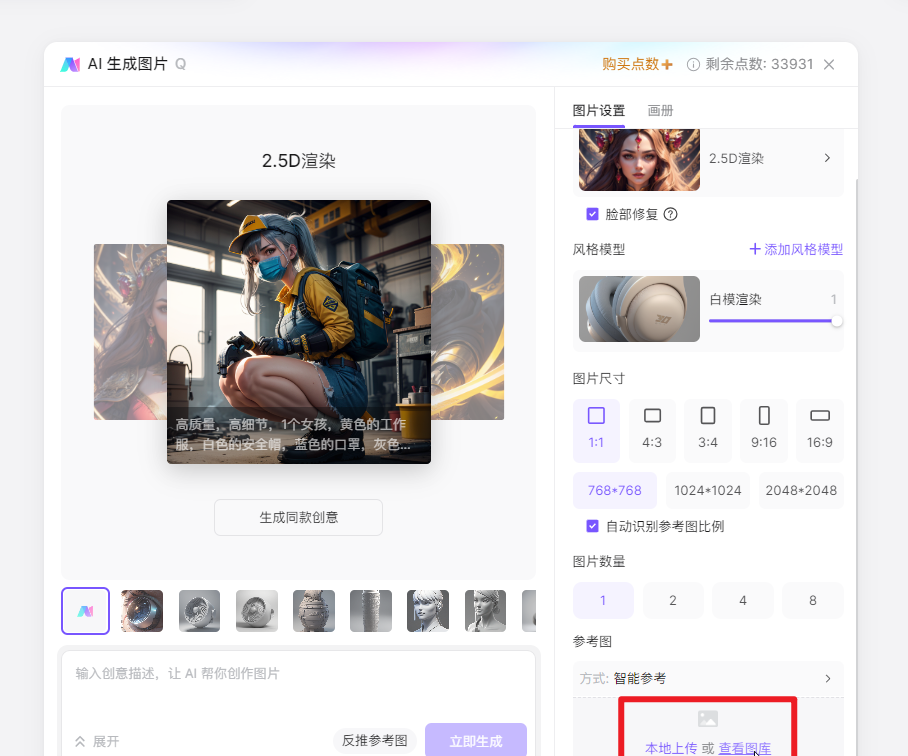The width and height of the screenshot is (908, 756).
Task: Click the 2.5D渲染 model portrait thumbnail
Action: pos(639,160)
